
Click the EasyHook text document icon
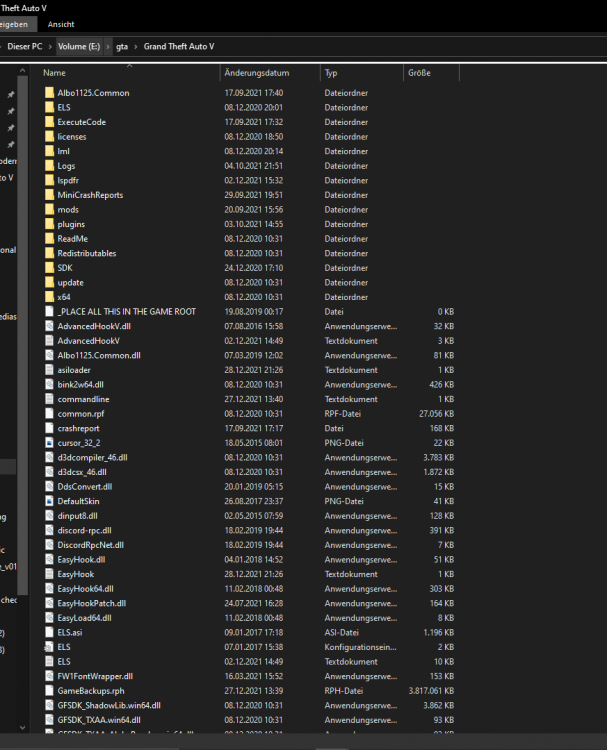(x=49, y=574)
